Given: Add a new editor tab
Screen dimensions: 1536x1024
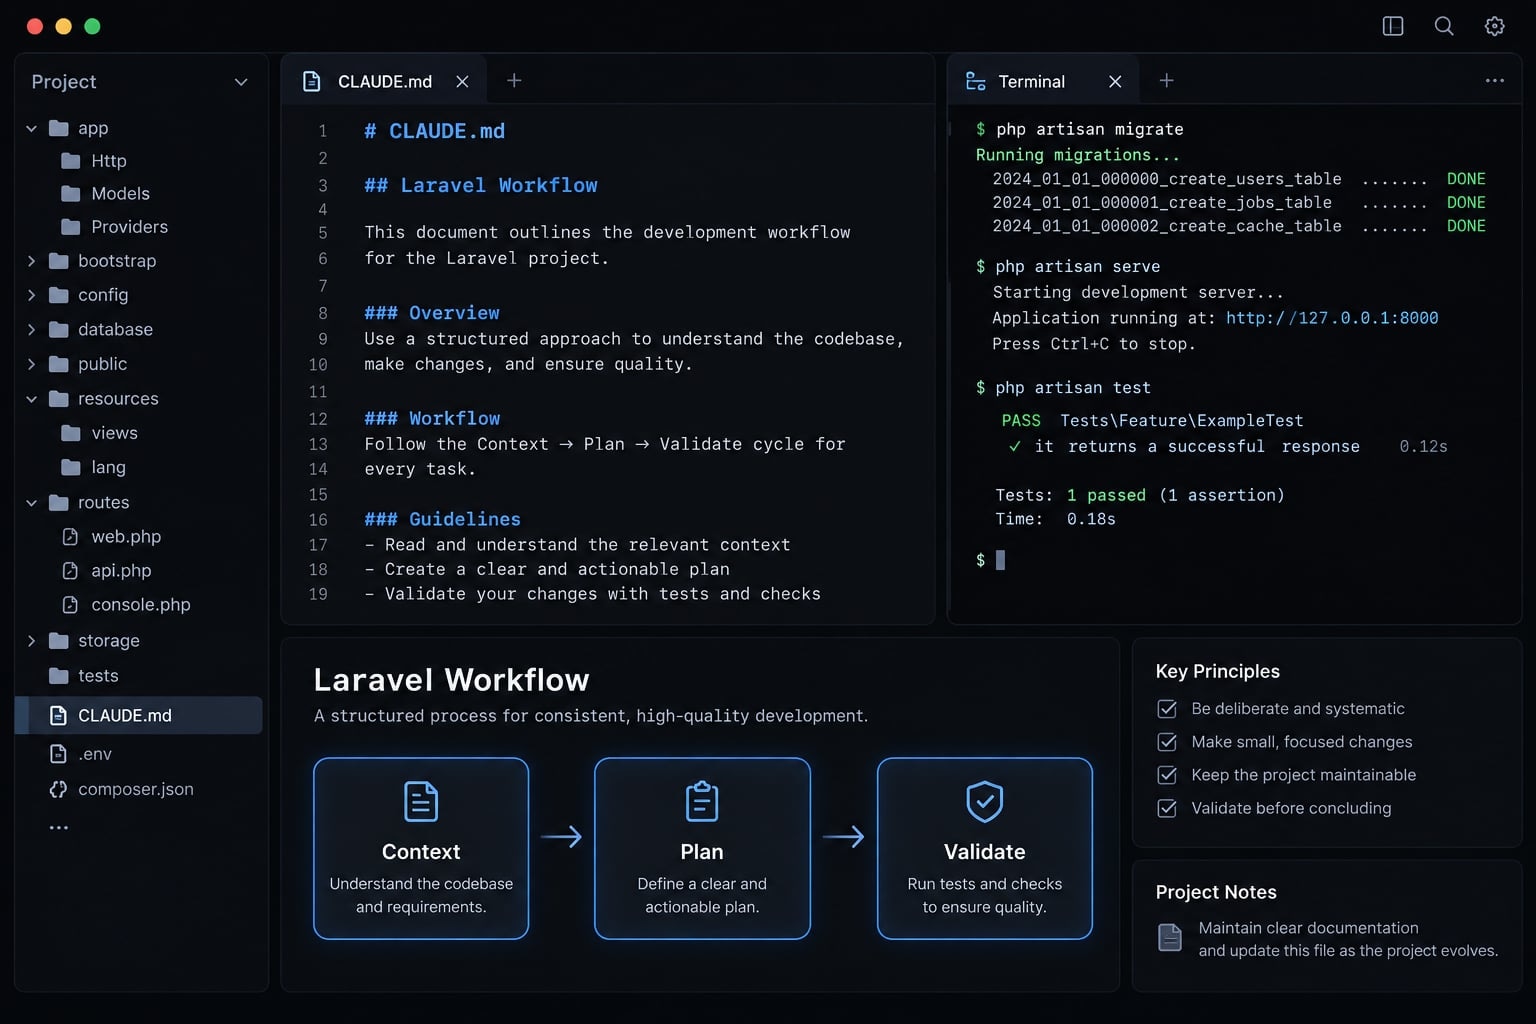Looking at the screenshot, I should tap(514, 80).
